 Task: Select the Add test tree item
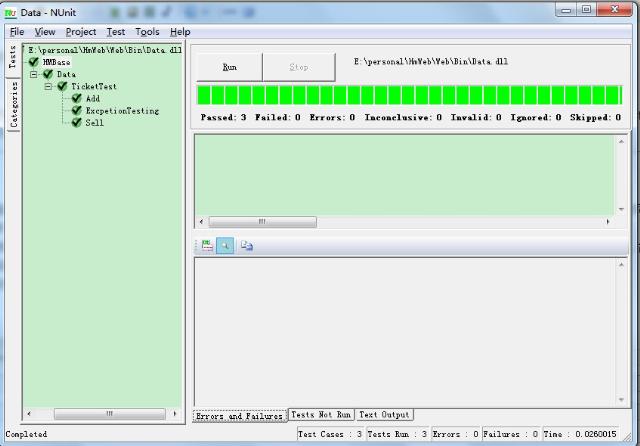click(x=93, y=98)
